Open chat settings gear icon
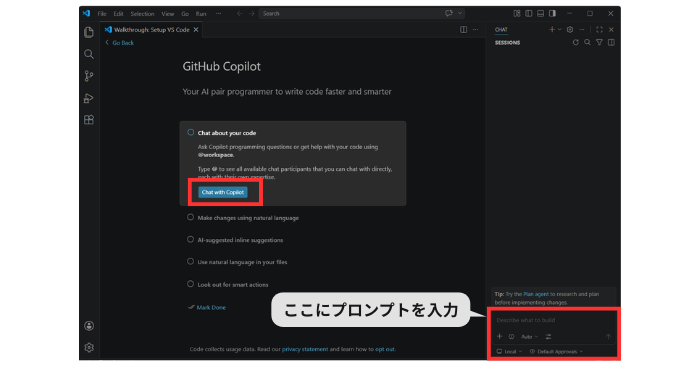 (x=570, y=29)
